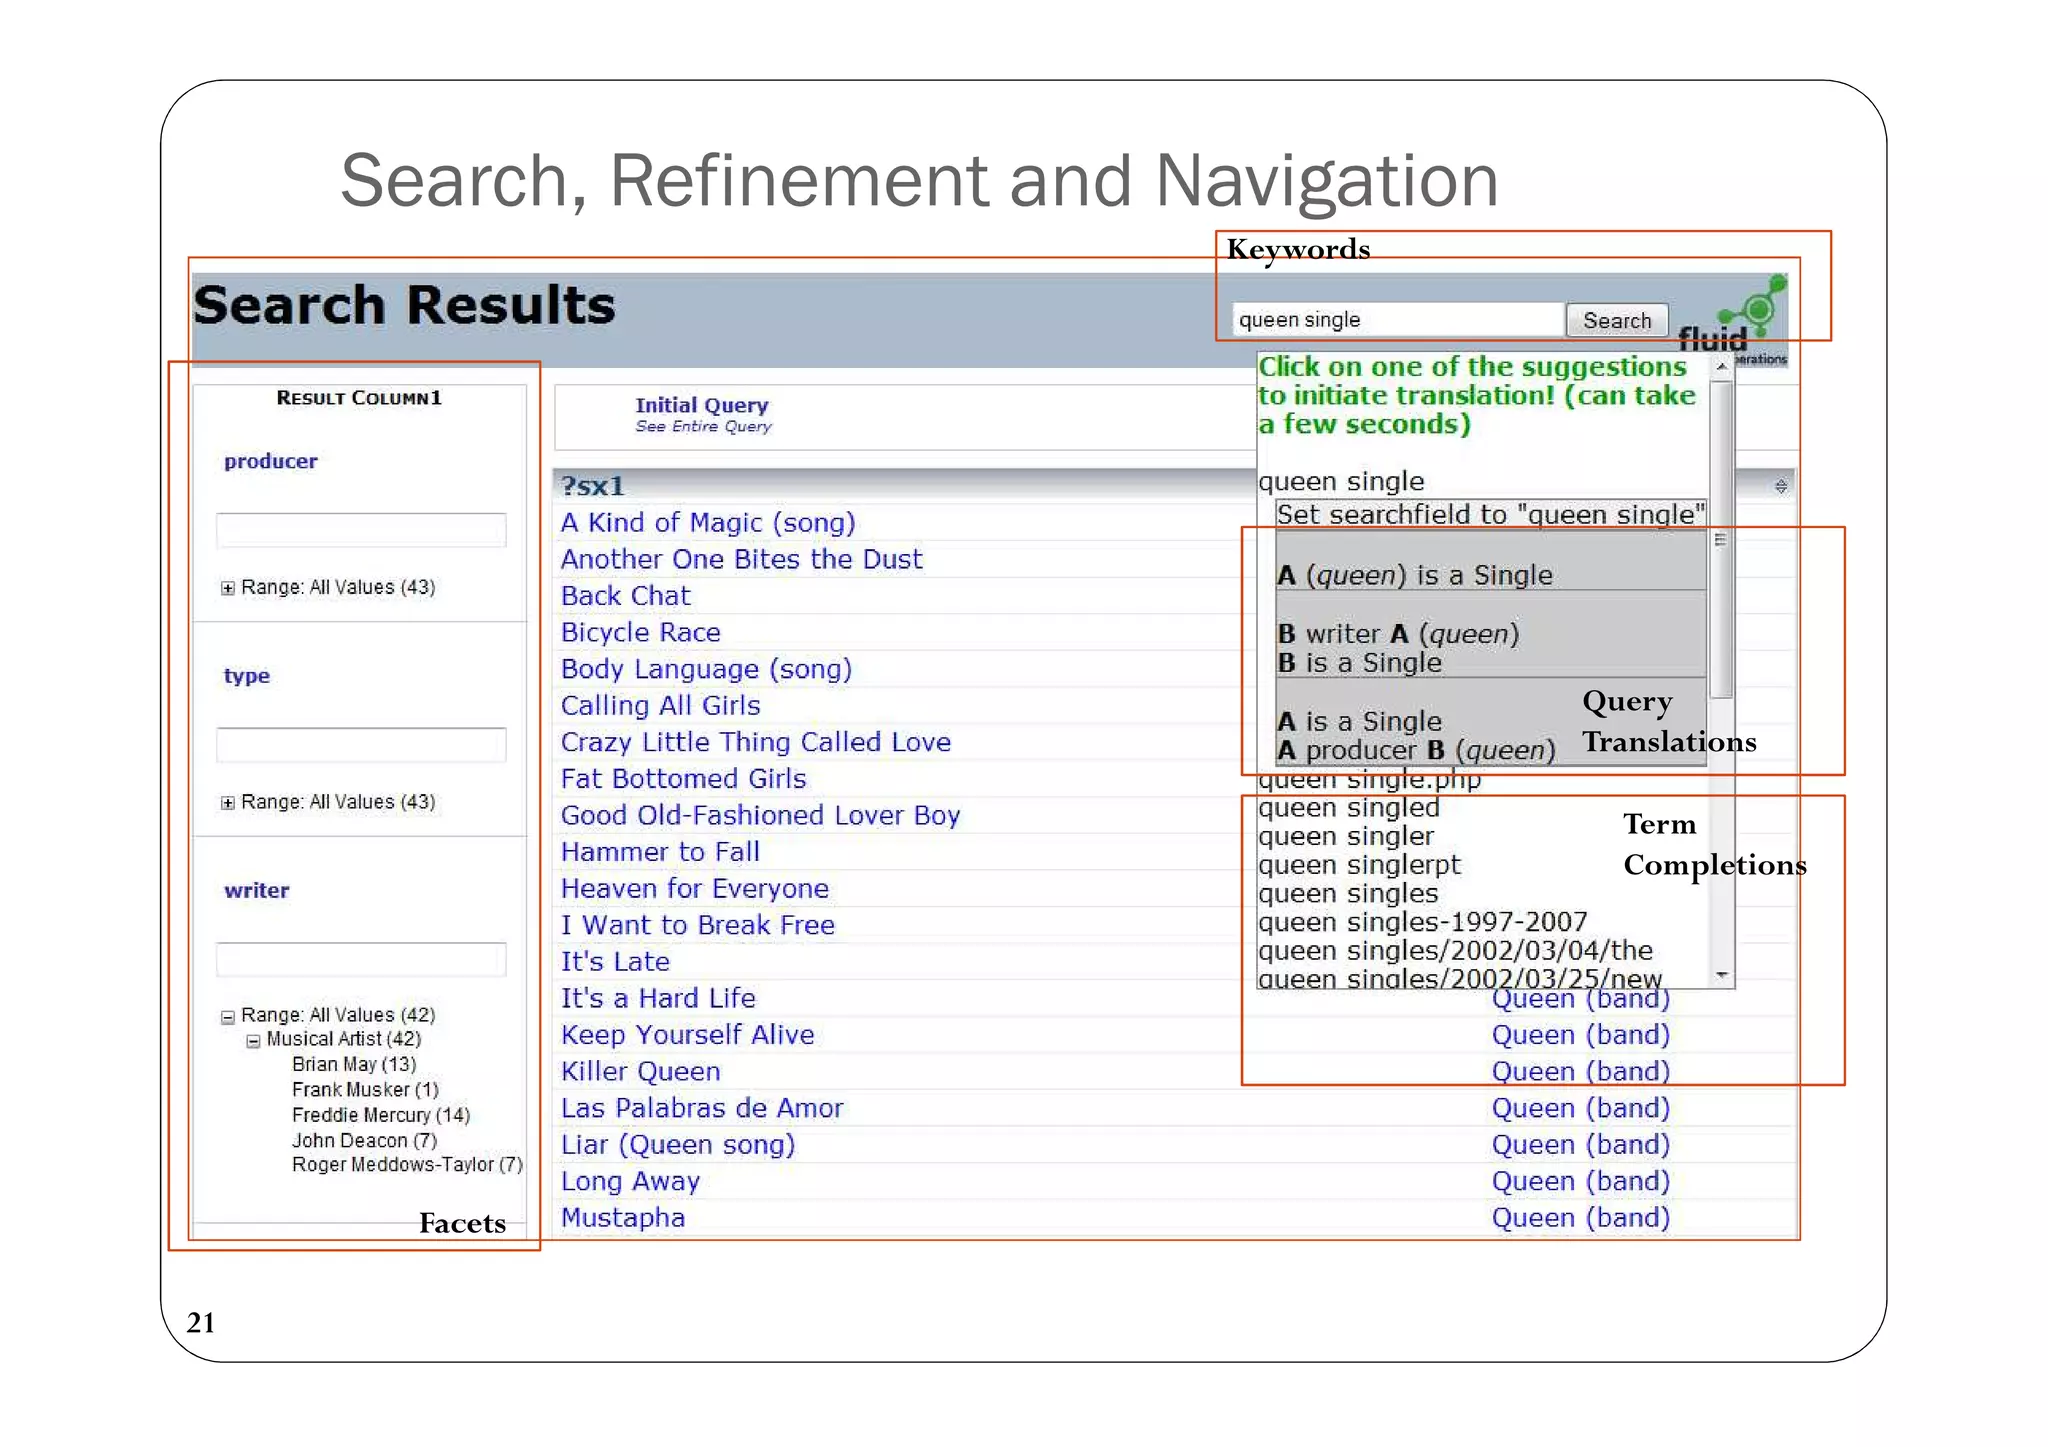Click the producer filter input box
The width and height of the screenshot is (2048, 1447).
[361, 530]
